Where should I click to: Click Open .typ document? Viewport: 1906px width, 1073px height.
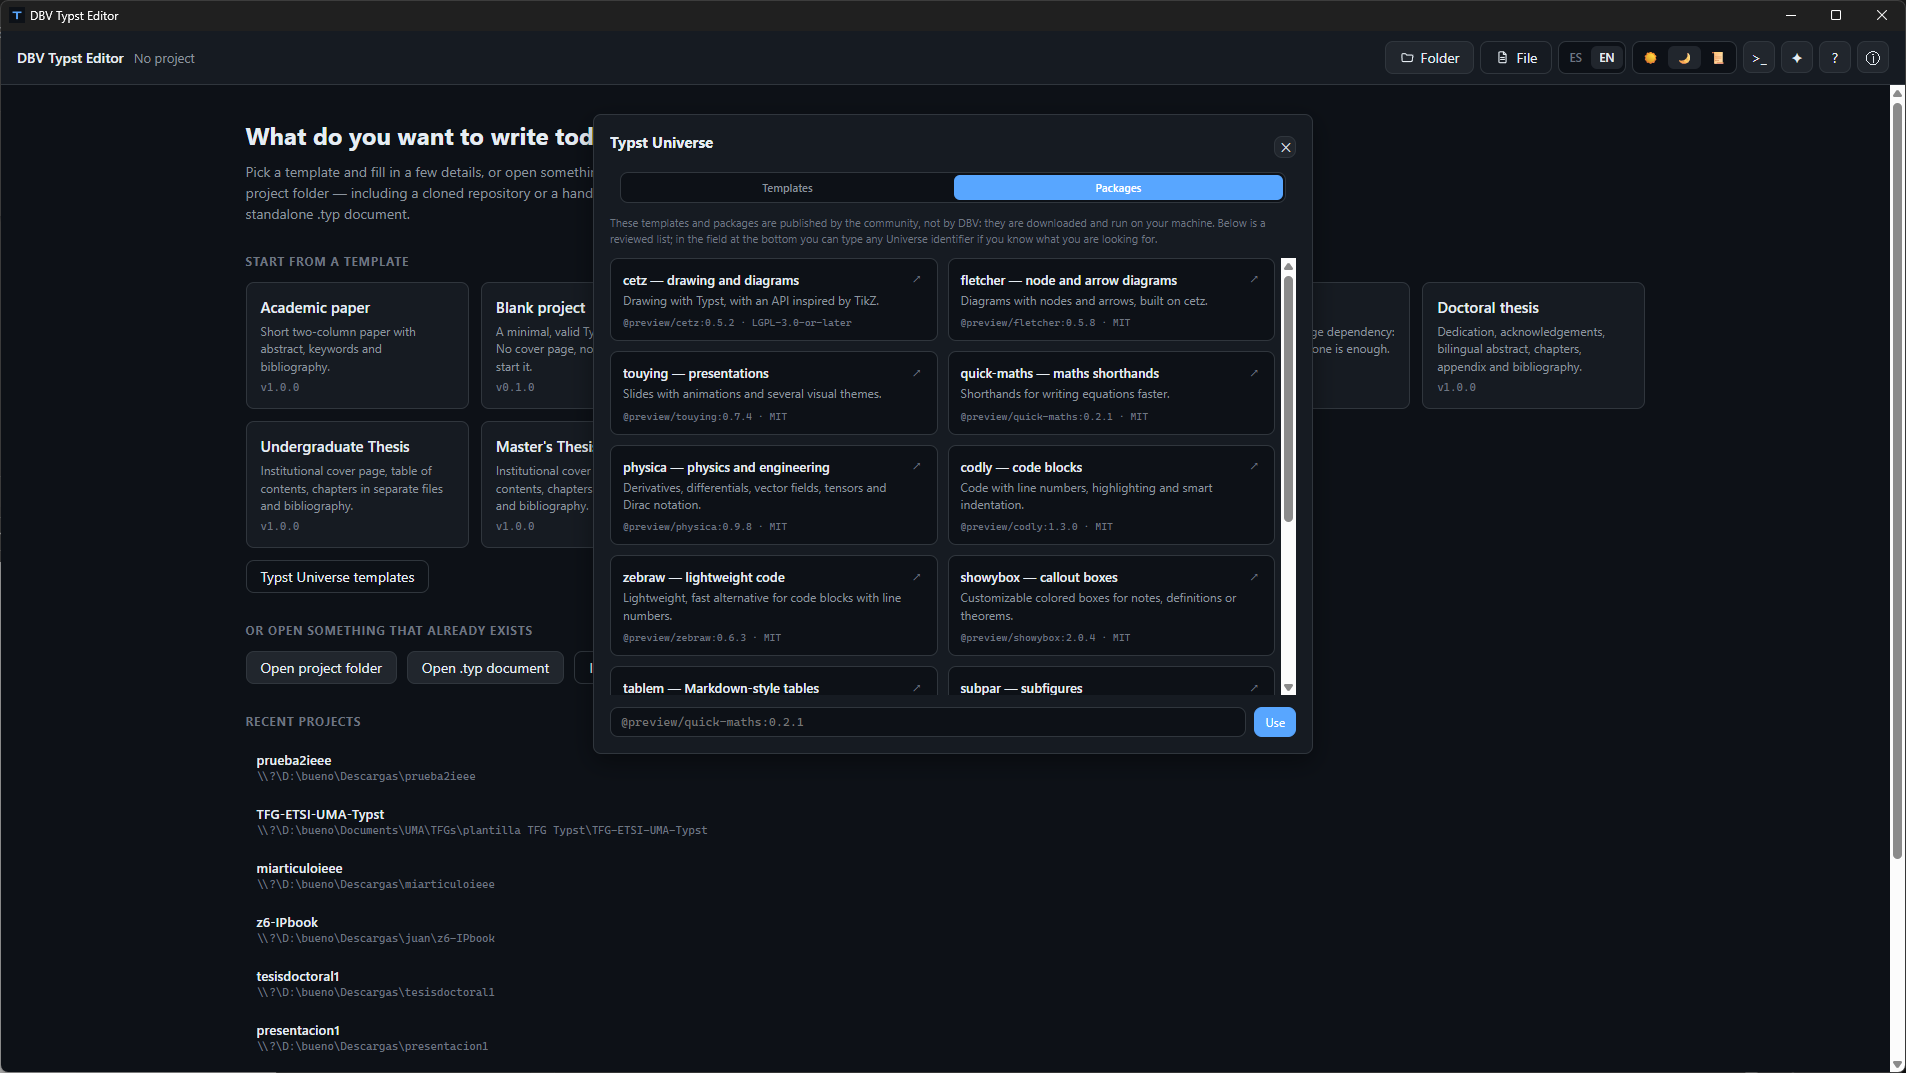click(x=485, y=668)
